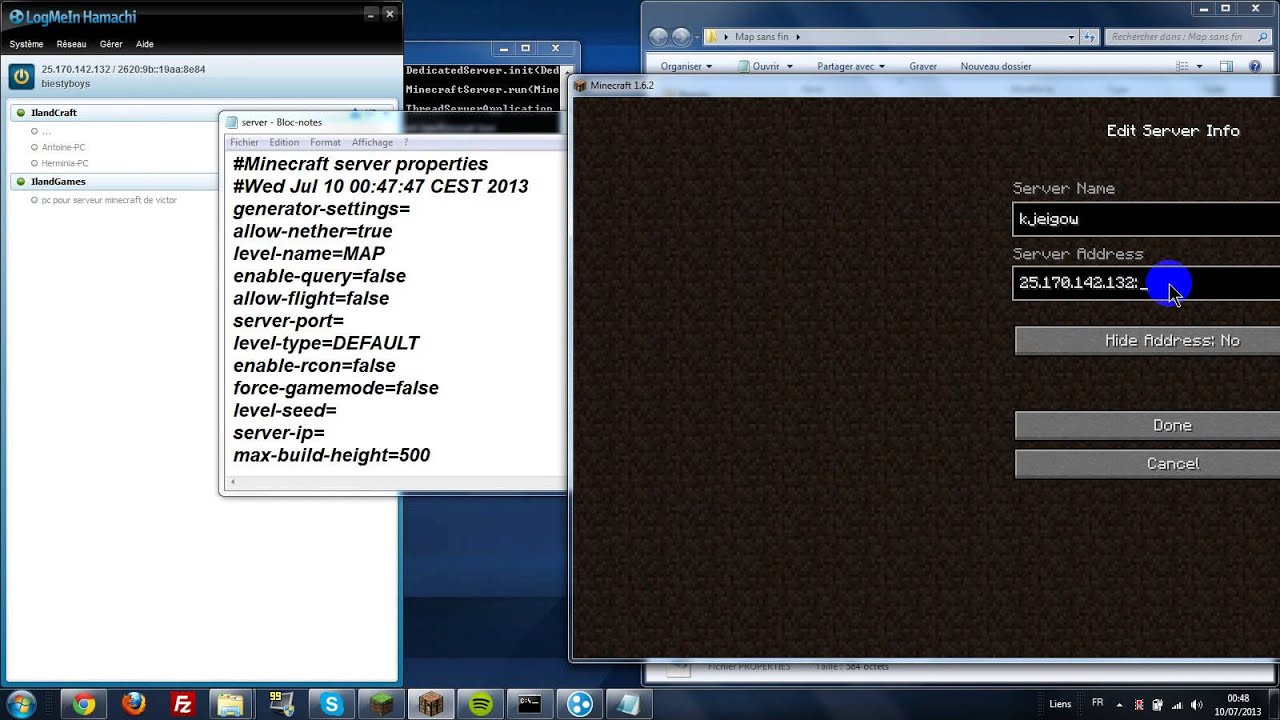This screenshot has width=1280, height=720.
Task: Click Cancel in Edit Server Info
Action: click(x=1148, y=464)
